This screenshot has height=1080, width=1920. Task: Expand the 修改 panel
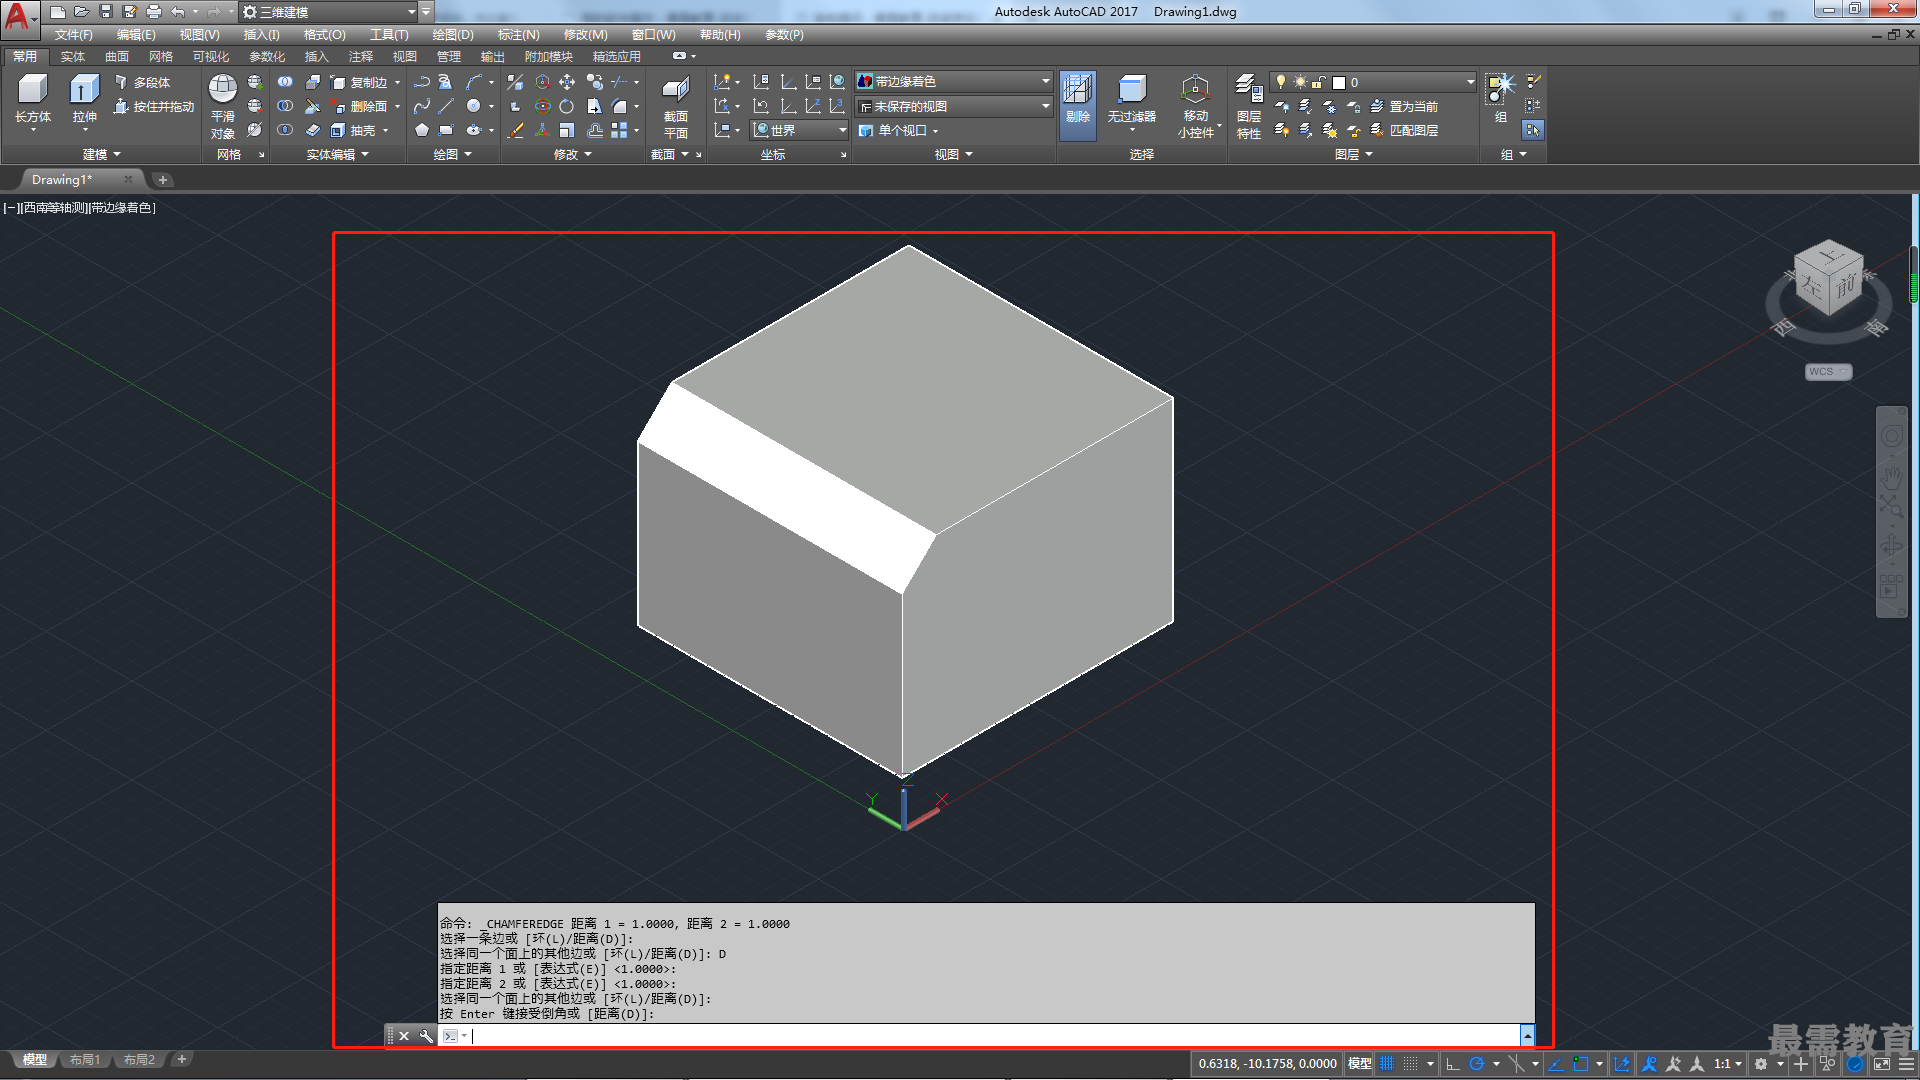click(573, 154)
